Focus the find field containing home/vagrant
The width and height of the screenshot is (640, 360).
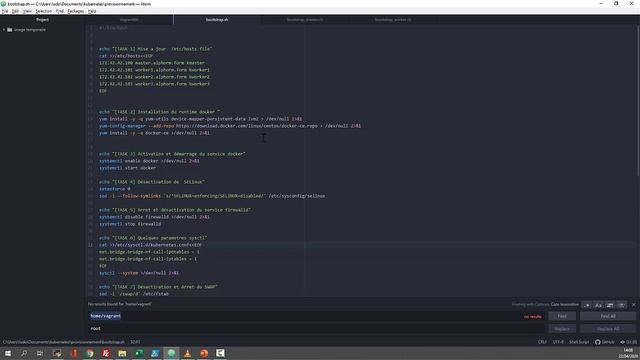point(316,316)
